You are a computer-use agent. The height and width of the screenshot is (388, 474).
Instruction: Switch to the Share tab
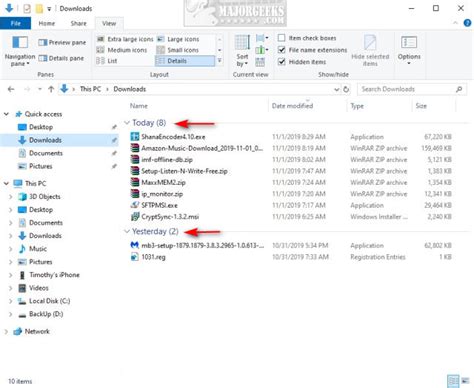(79, 23)
